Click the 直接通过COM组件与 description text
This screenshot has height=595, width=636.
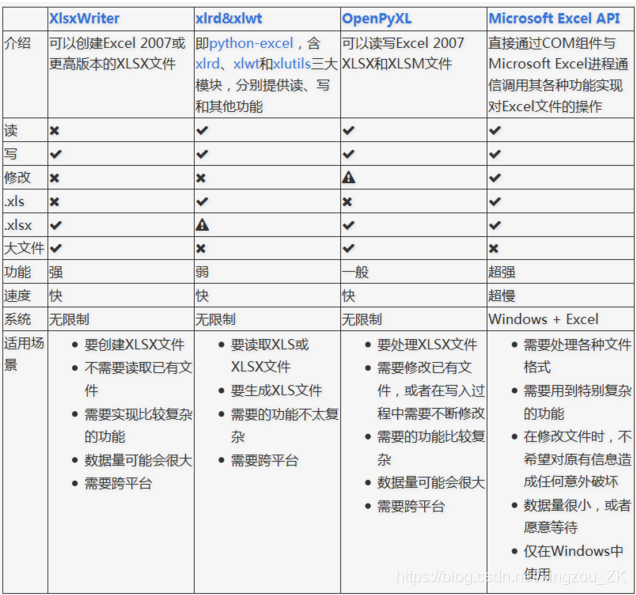click(x=552, y=43)
